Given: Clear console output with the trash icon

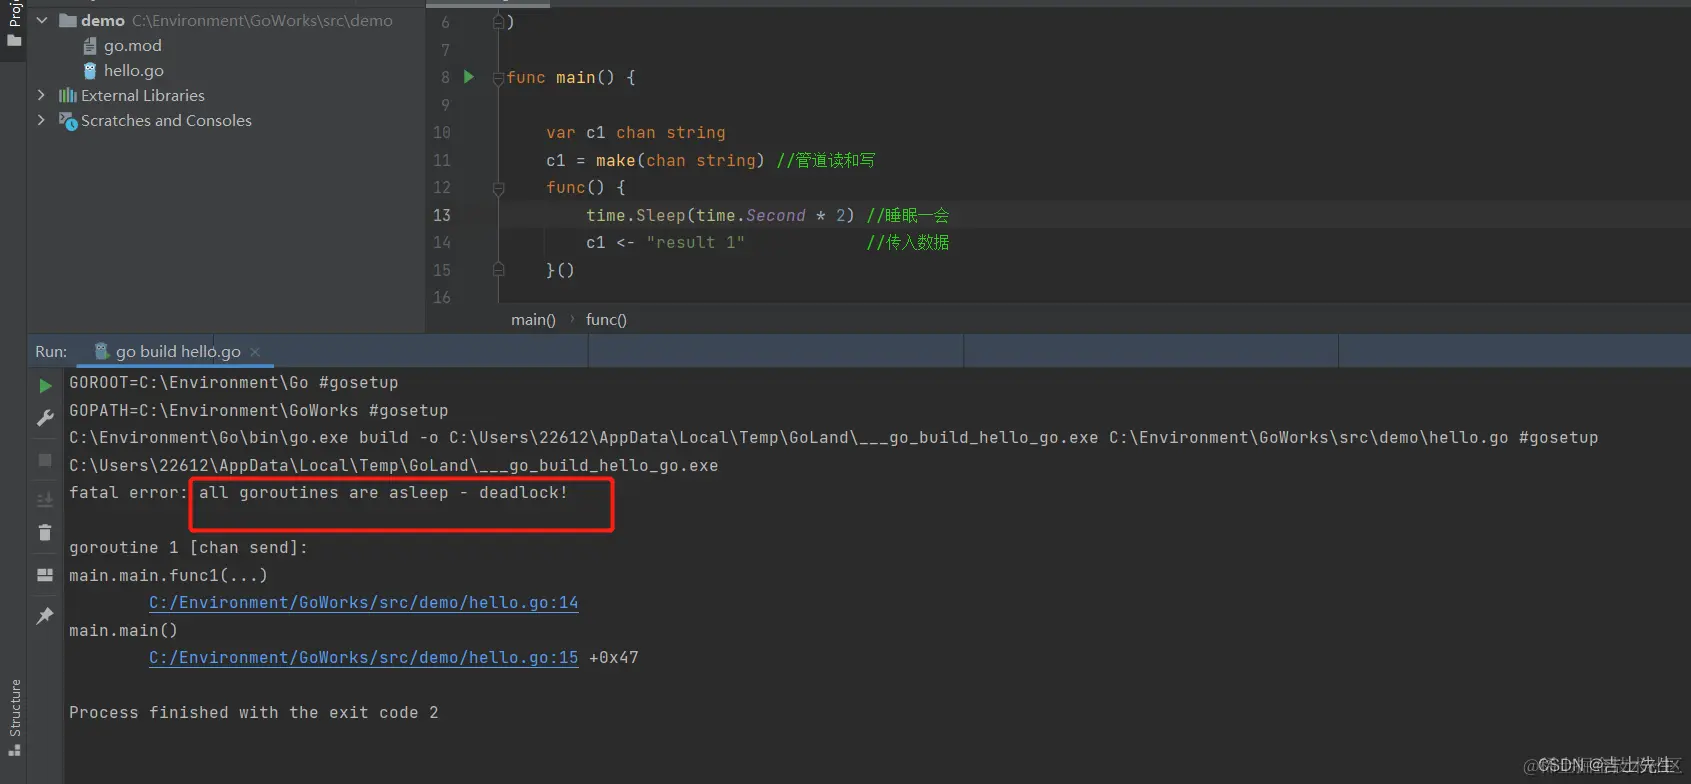Looking at the screenshot, I should pyautogui.click(x=45, y=532).
